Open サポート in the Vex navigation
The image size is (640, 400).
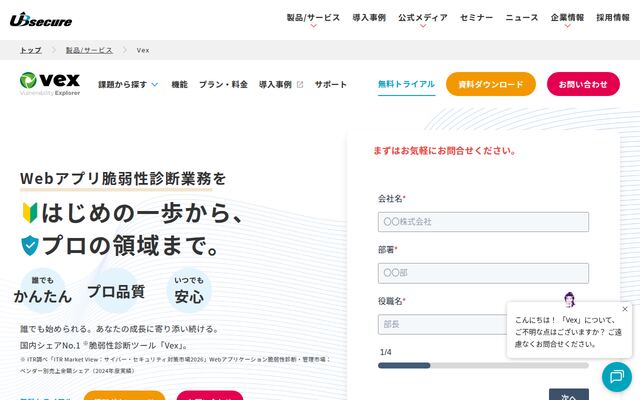[x=331, y=84]
